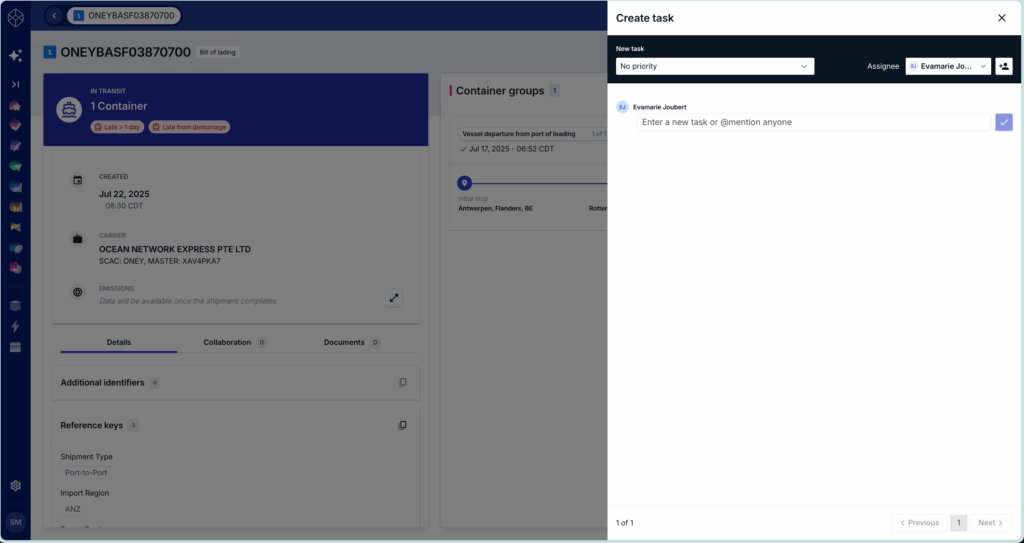Open the pink star sidebar icon
This screenshot has height=543, width=1024.
16,106
